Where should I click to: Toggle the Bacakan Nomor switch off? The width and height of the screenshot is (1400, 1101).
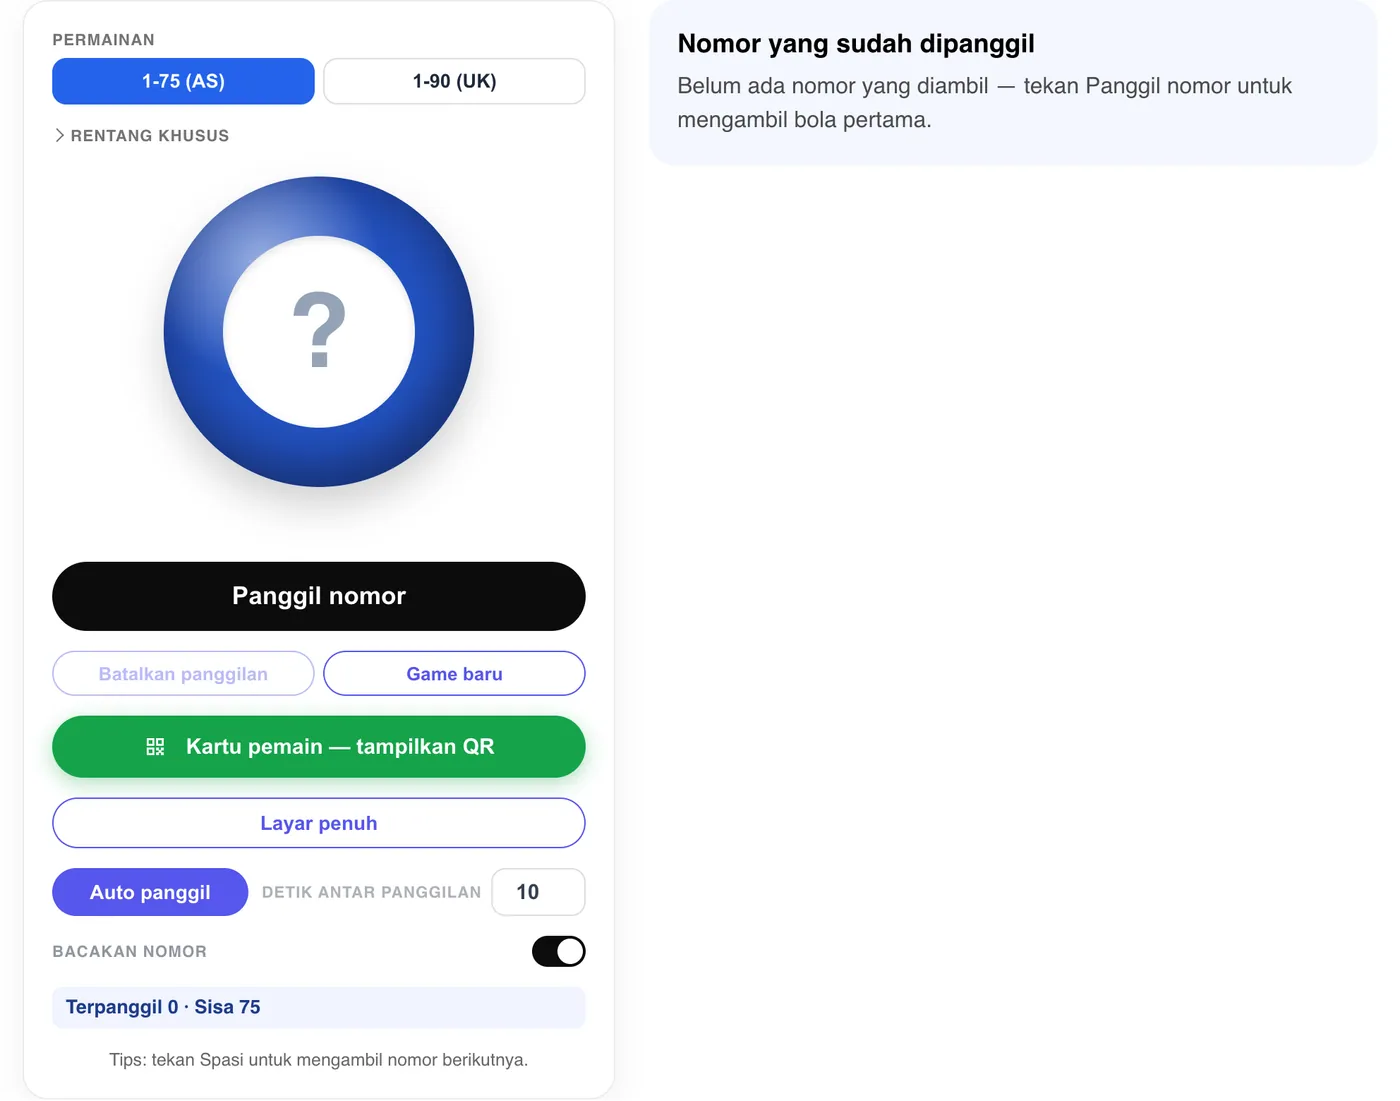pyautogui.click(x=558, y=951)
